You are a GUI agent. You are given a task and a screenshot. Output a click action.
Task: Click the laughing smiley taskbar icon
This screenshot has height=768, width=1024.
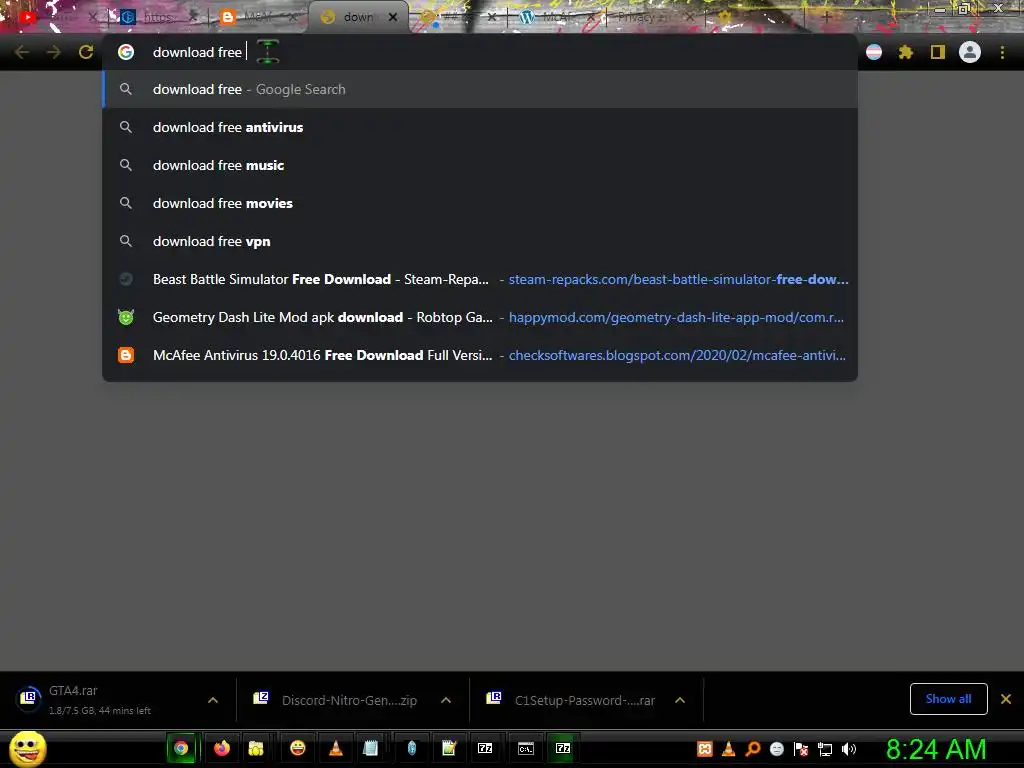(x=298, y=748)
